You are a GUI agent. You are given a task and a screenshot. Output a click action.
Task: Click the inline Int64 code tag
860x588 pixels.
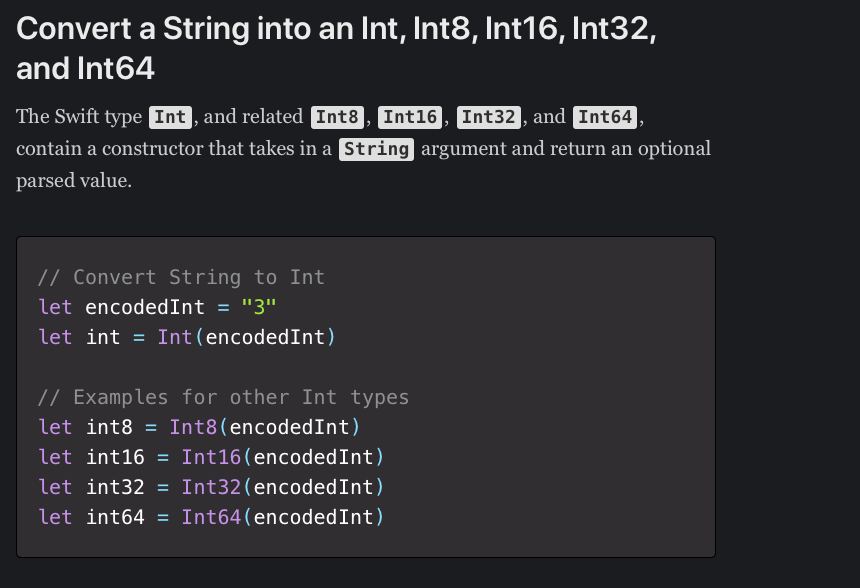pyautogui.click(x=605, y=117)
